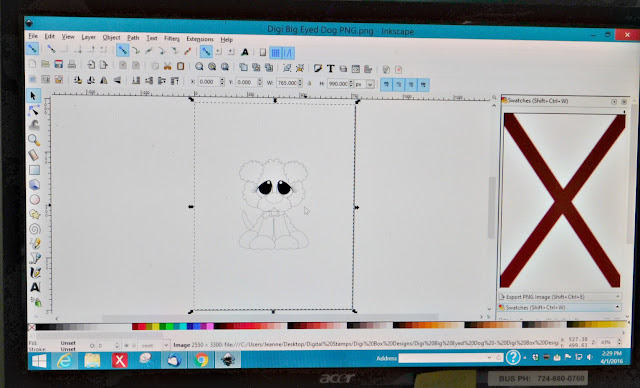This screenshot has width=640, height=388.
Task: Select the Spiral tool
Action: click(35, 229)
